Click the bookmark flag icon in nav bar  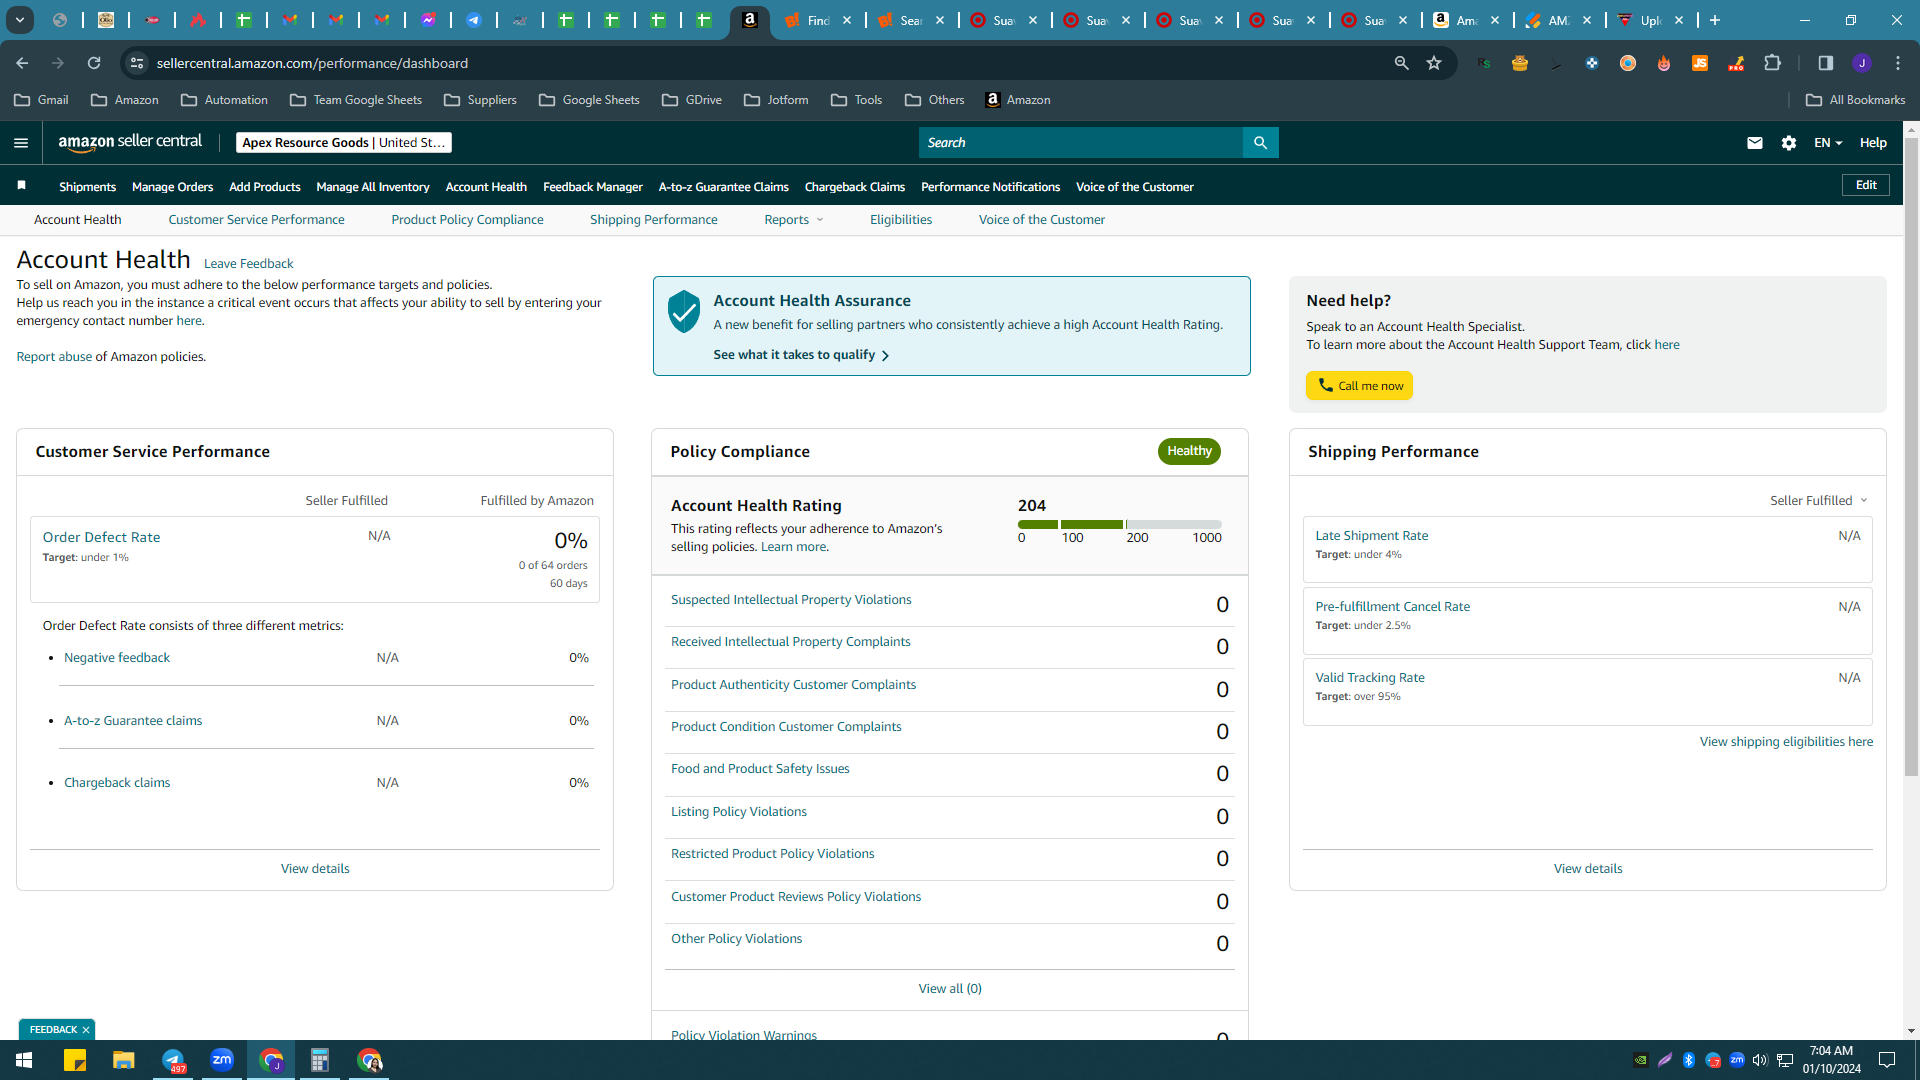pos(21,185)
